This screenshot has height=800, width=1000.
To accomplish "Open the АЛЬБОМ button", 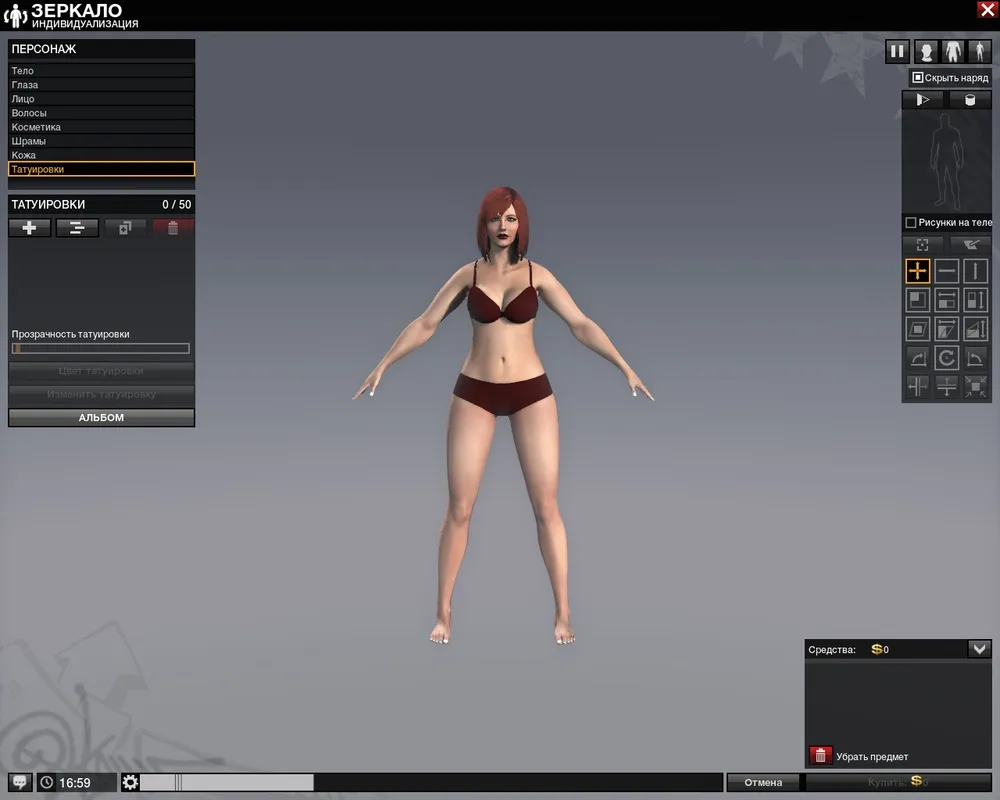I will click(101, 417).
